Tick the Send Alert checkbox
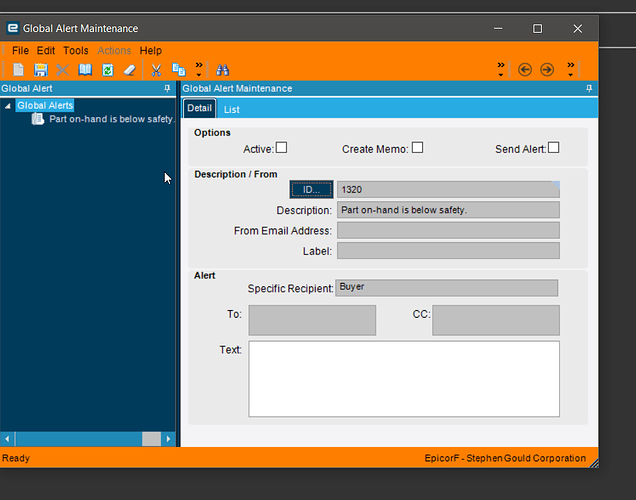Screen dimensions: 636x500 tap(553, 148)
